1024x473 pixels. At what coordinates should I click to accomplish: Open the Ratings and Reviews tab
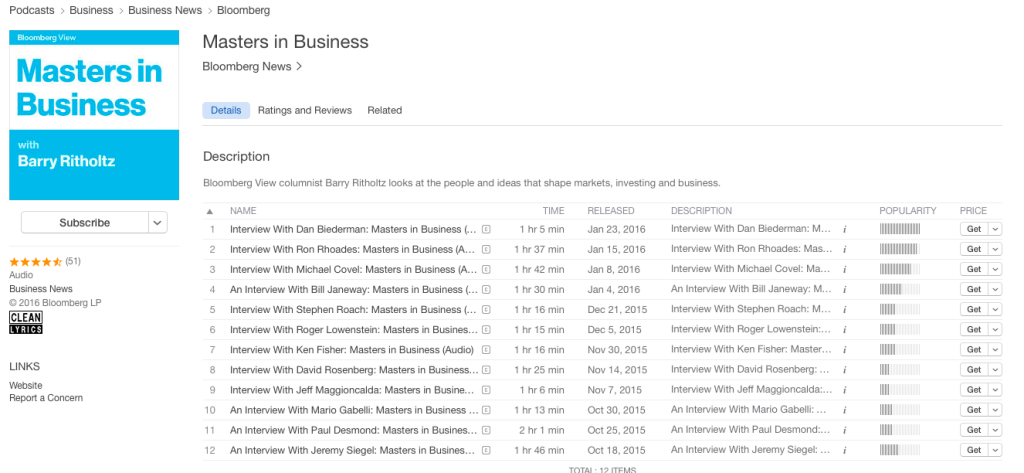(x=305, y=110)
